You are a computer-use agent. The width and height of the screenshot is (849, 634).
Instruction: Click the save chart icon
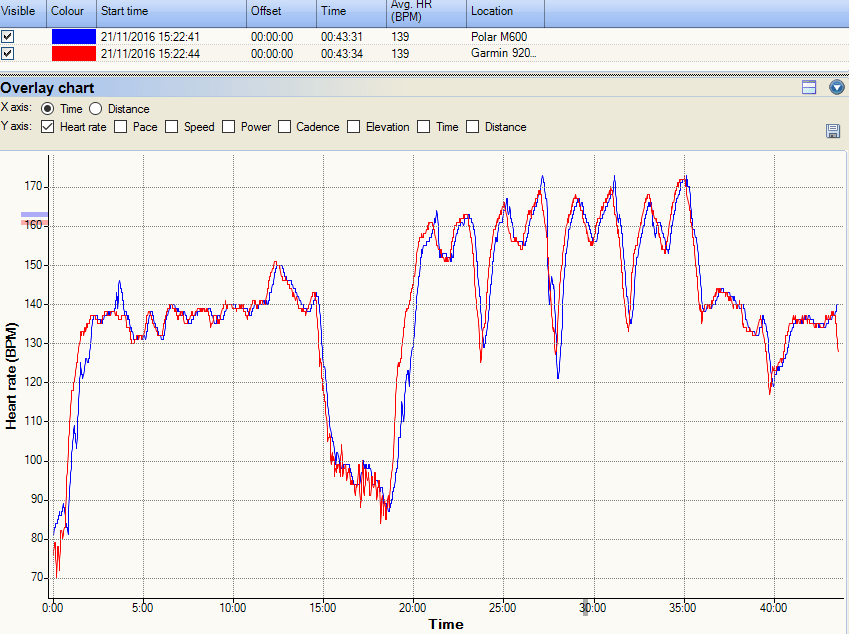click(832, 131)
